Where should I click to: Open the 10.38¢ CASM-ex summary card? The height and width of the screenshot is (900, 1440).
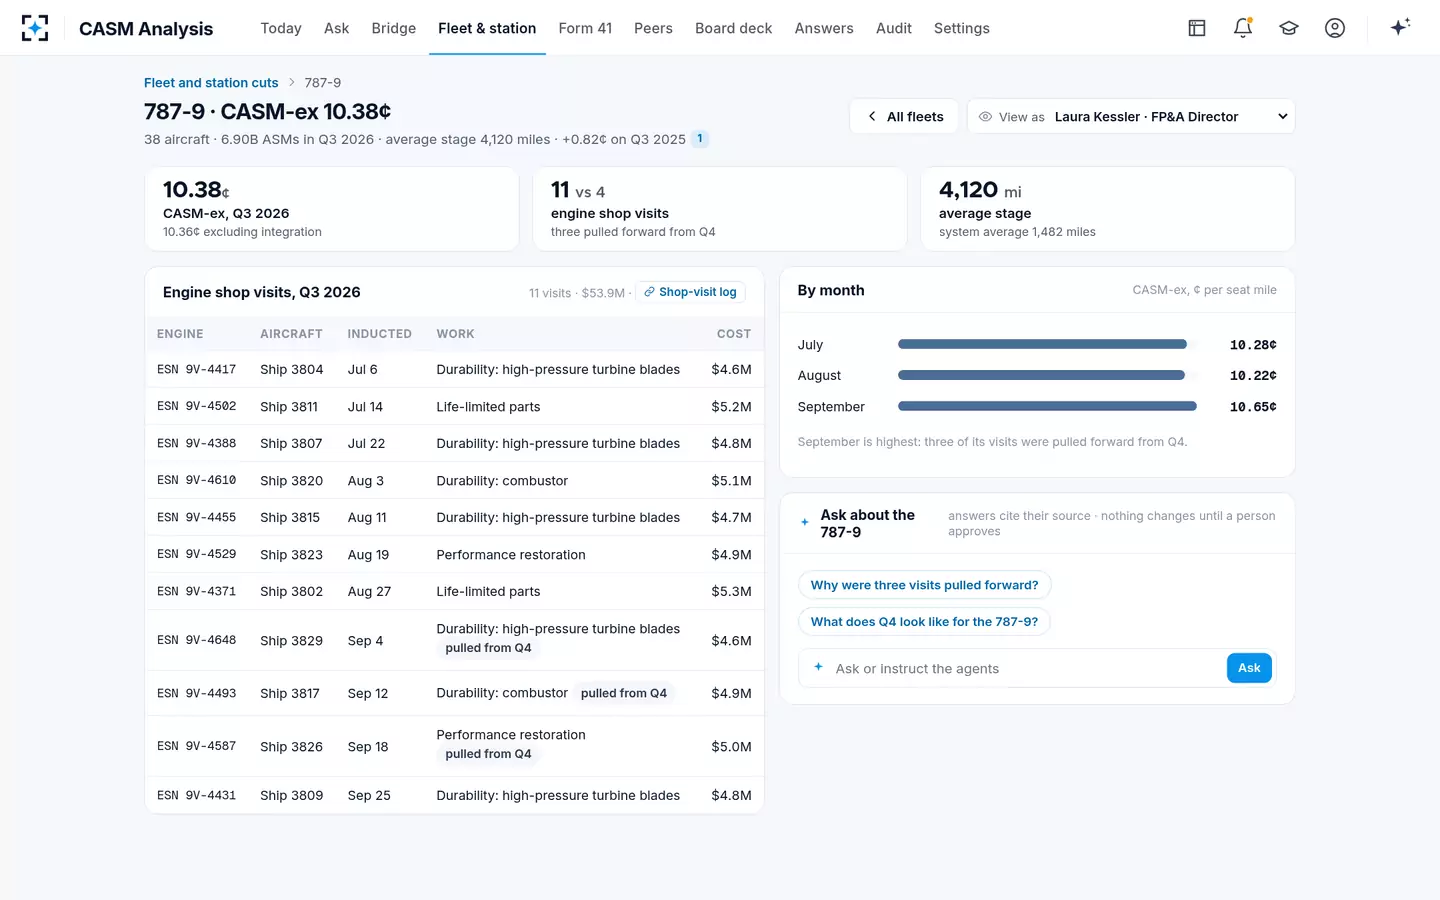tap(332, 209)
